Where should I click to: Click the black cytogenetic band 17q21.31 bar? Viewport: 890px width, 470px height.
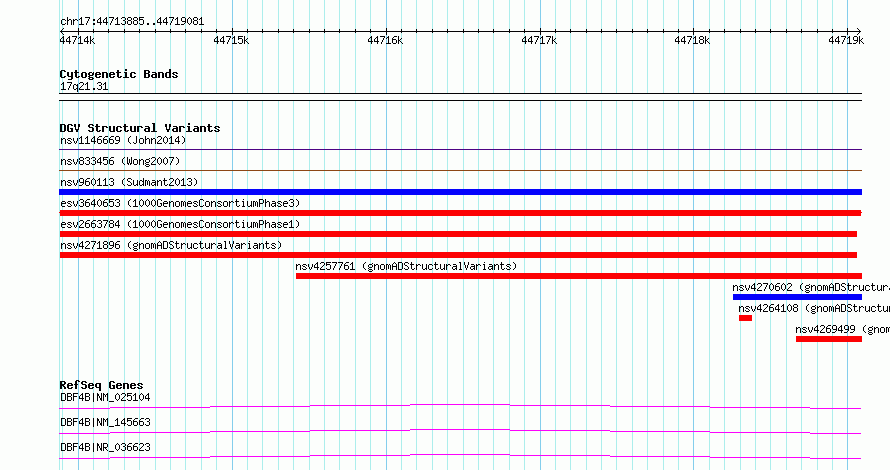tap(460, 97)
